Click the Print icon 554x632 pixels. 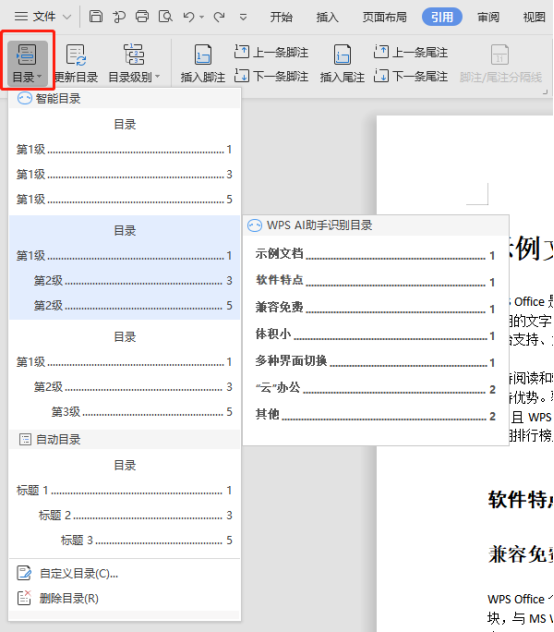[142, 17]
